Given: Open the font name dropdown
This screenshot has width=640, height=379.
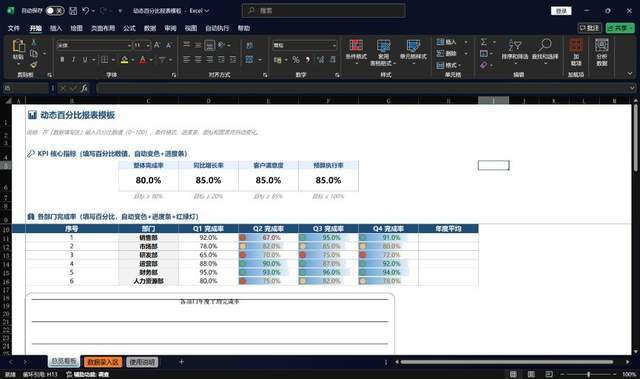Looking at the screenshot, I should click(x=129, y=45).
